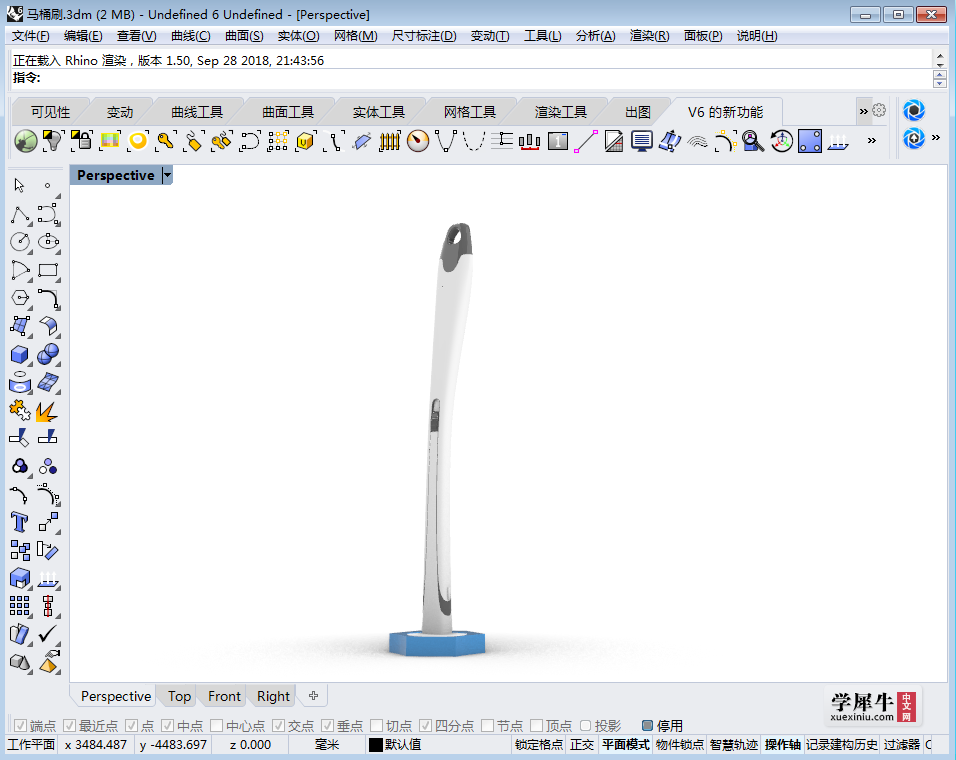Image resolution: width=956 pixels, height=760 pixels.
Task: Add a new viewport tab with plus
Action: pyautogui.click(x=313, y=695)
